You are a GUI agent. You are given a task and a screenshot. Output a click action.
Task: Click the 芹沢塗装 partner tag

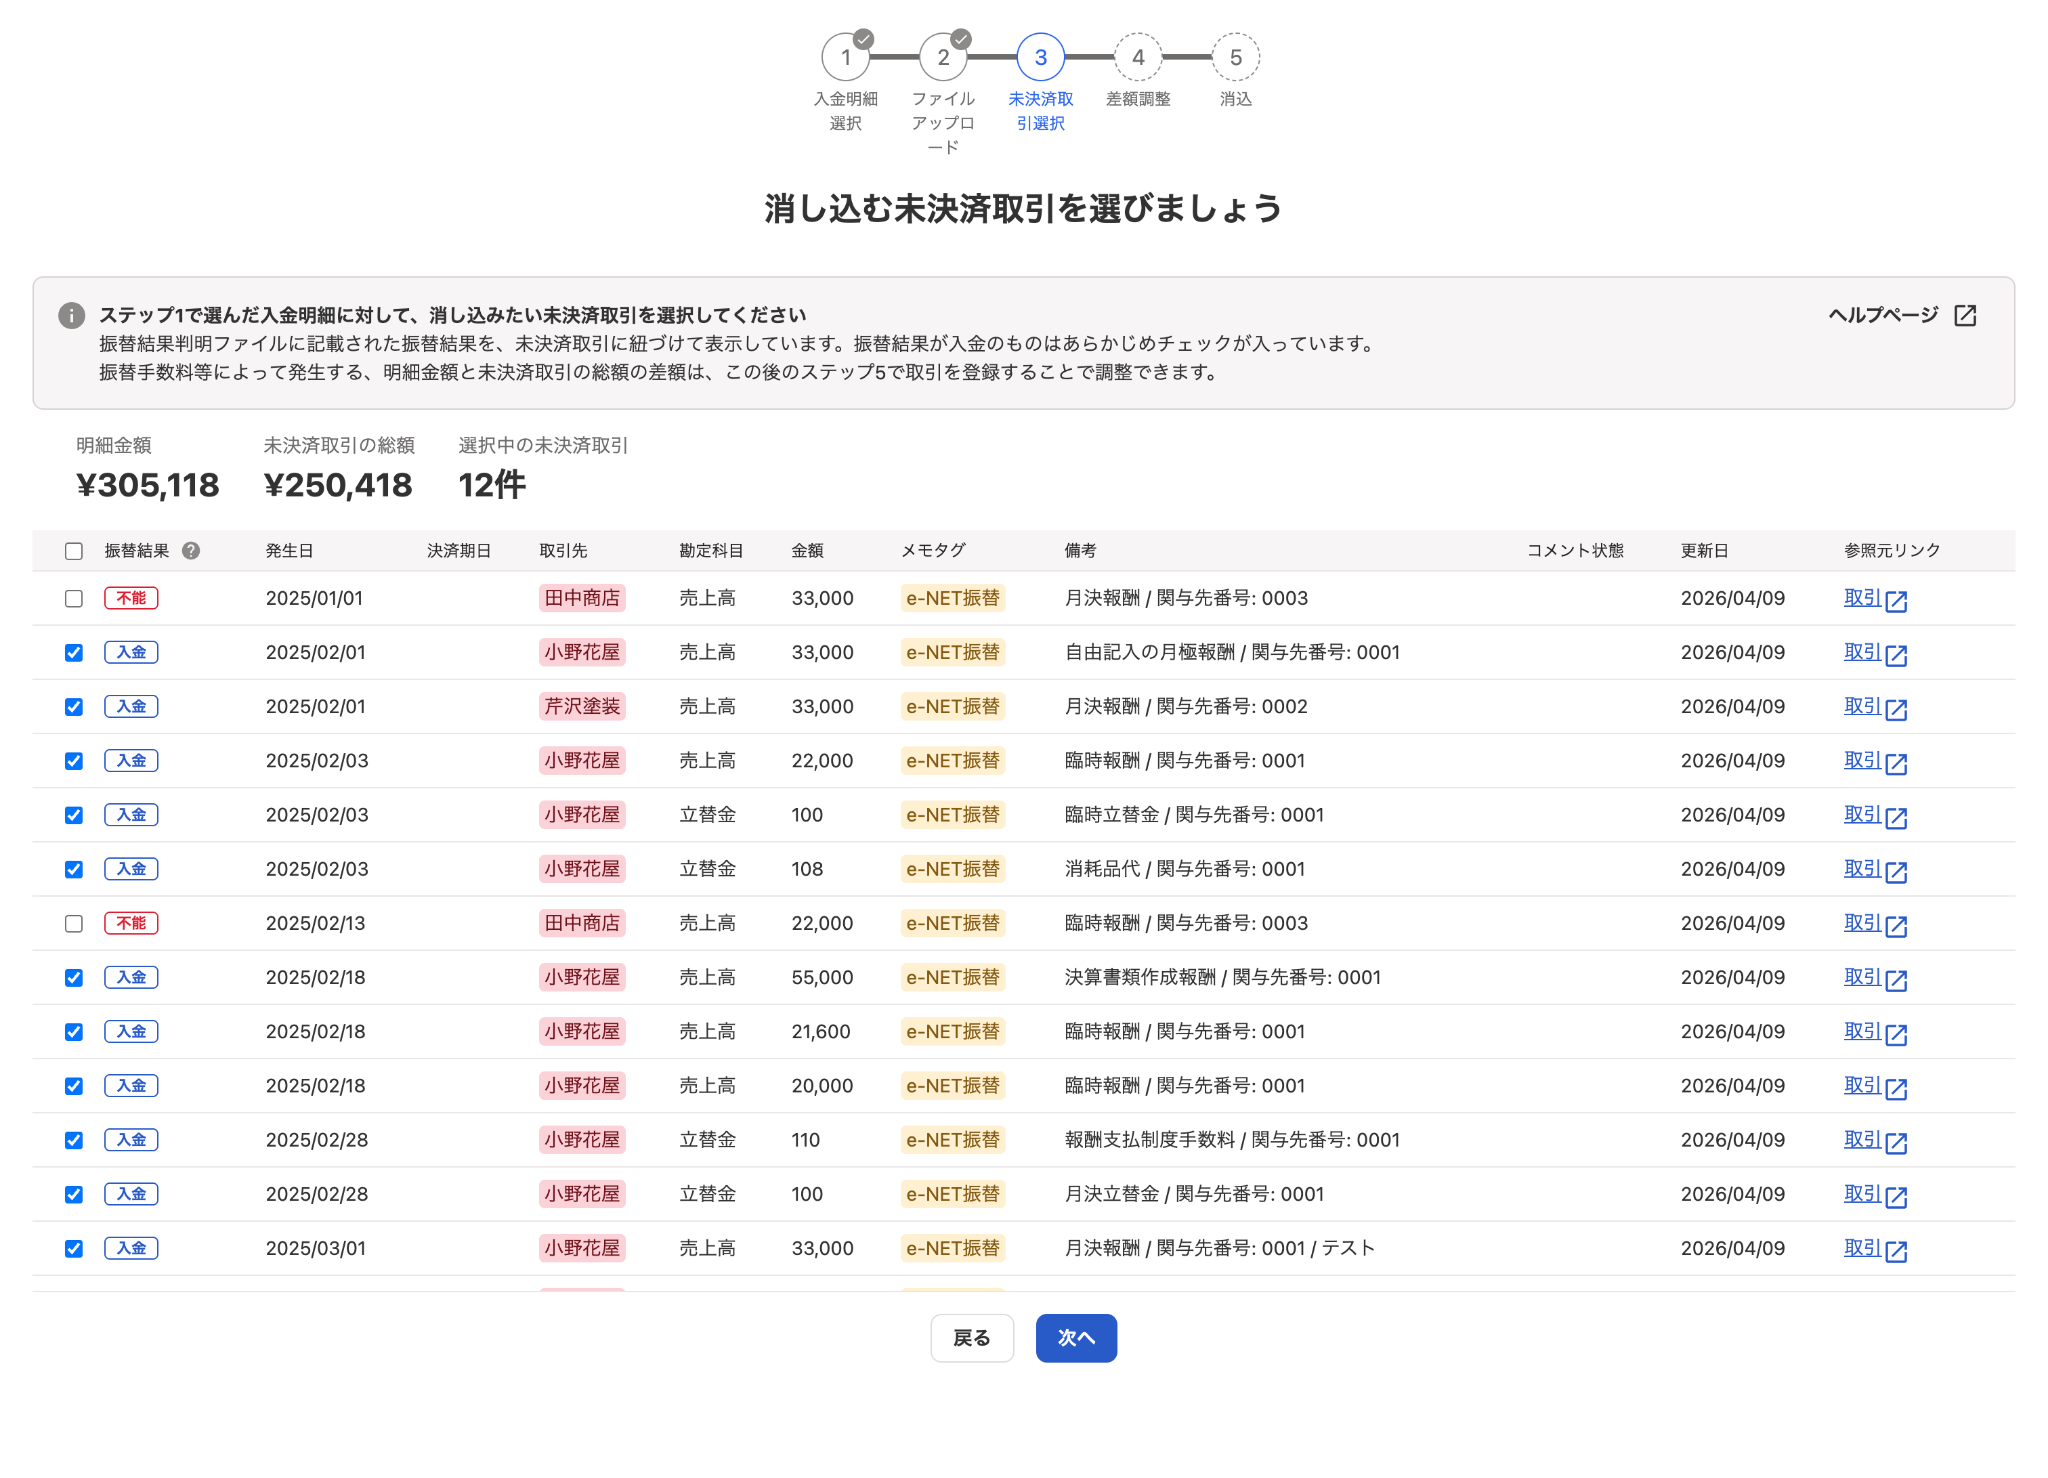click(582, 706)
